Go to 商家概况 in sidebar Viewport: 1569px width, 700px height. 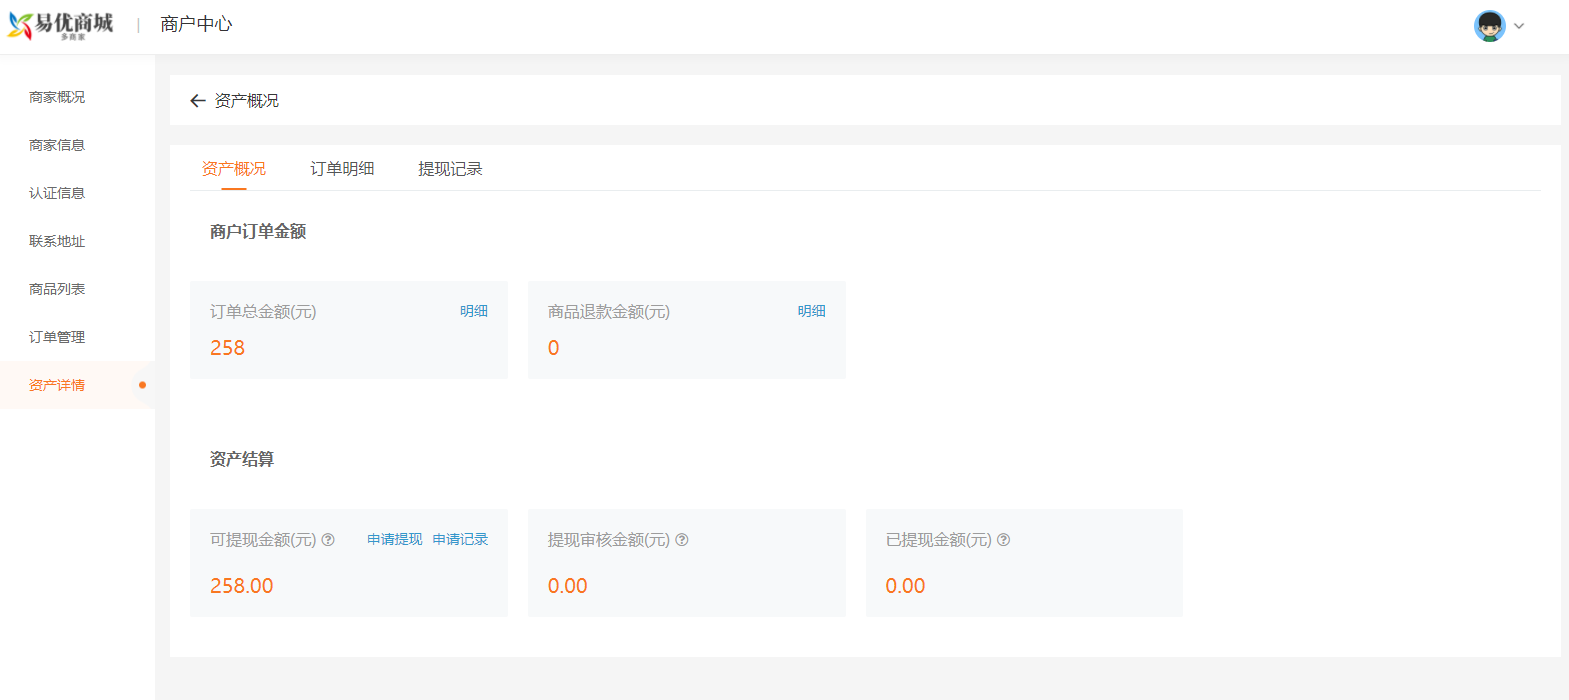point(57,97)
